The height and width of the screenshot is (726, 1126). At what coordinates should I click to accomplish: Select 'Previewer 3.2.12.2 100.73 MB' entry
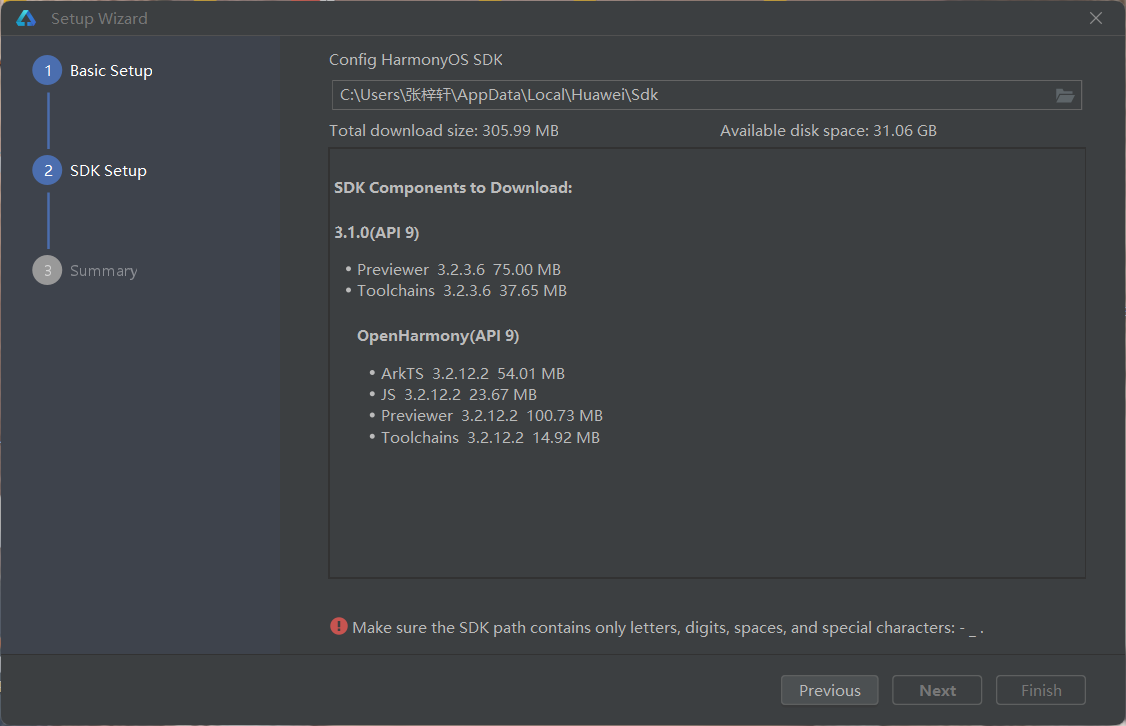492,416
